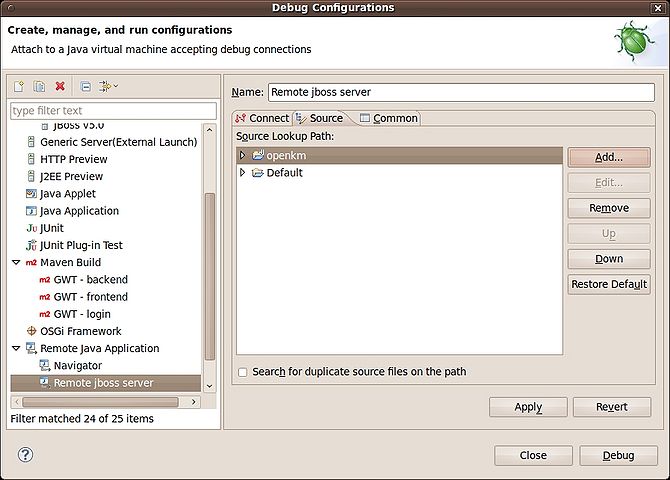Click the Collapse All toolbar icon

85,86
